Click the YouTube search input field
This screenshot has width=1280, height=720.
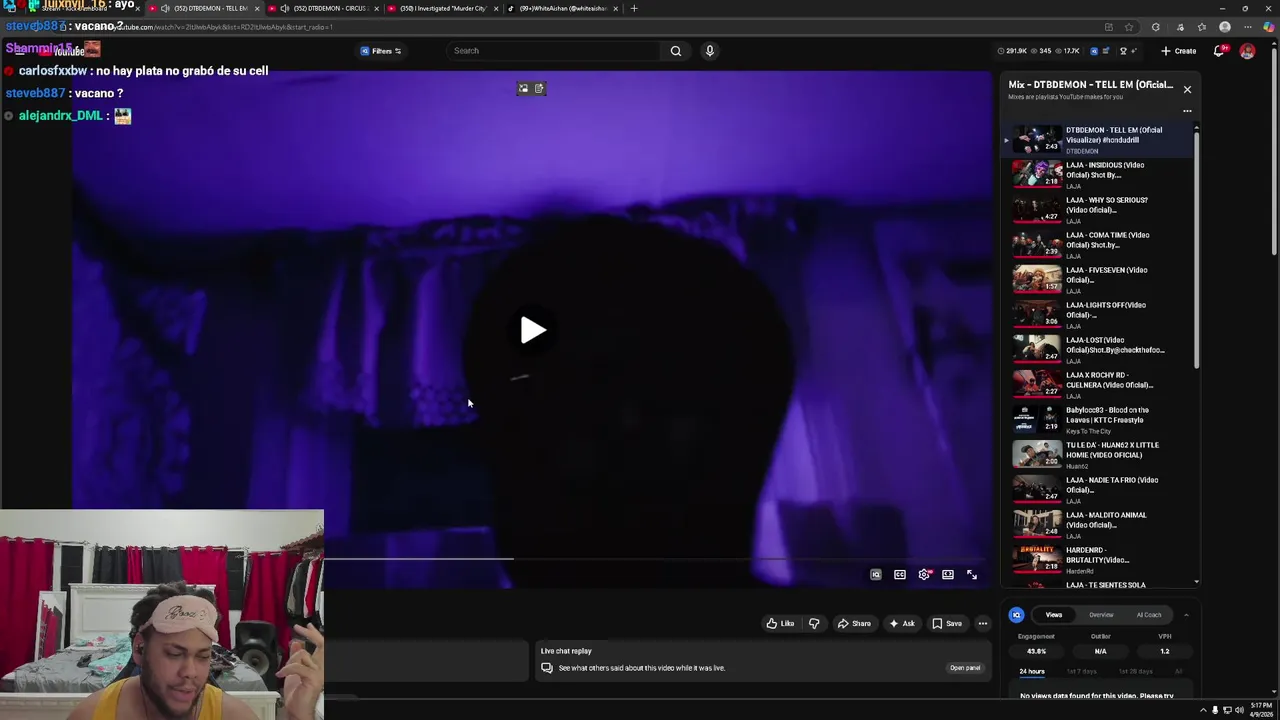(555, 51)
